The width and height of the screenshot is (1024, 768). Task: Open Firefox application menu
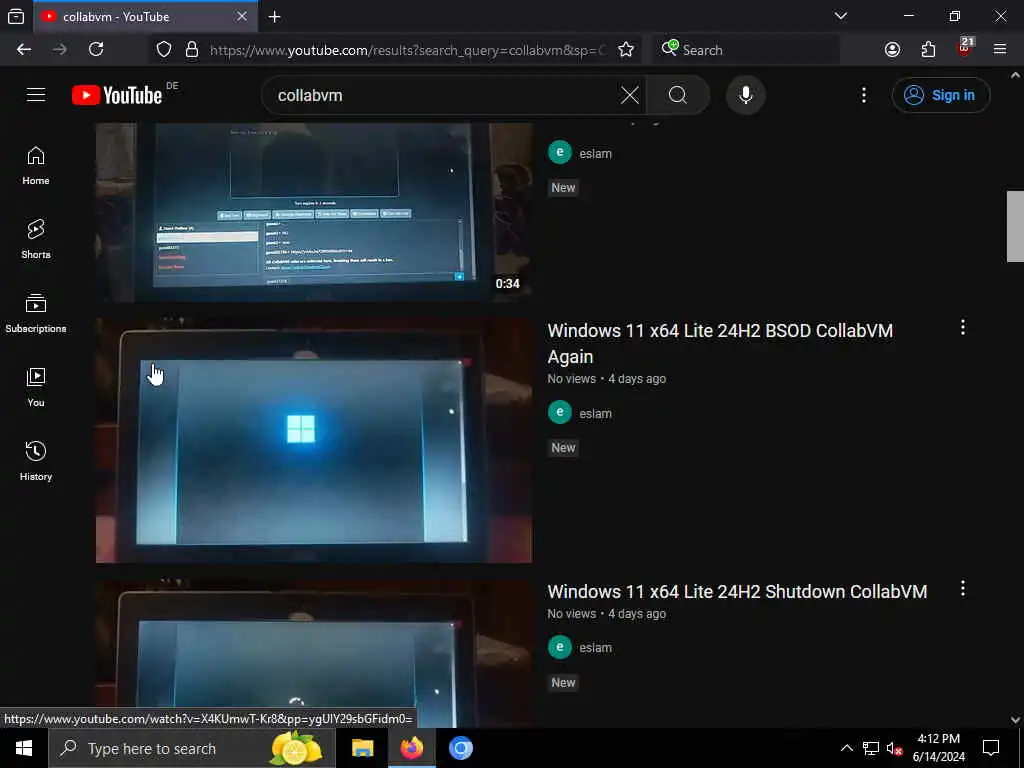tap(999, 50)
